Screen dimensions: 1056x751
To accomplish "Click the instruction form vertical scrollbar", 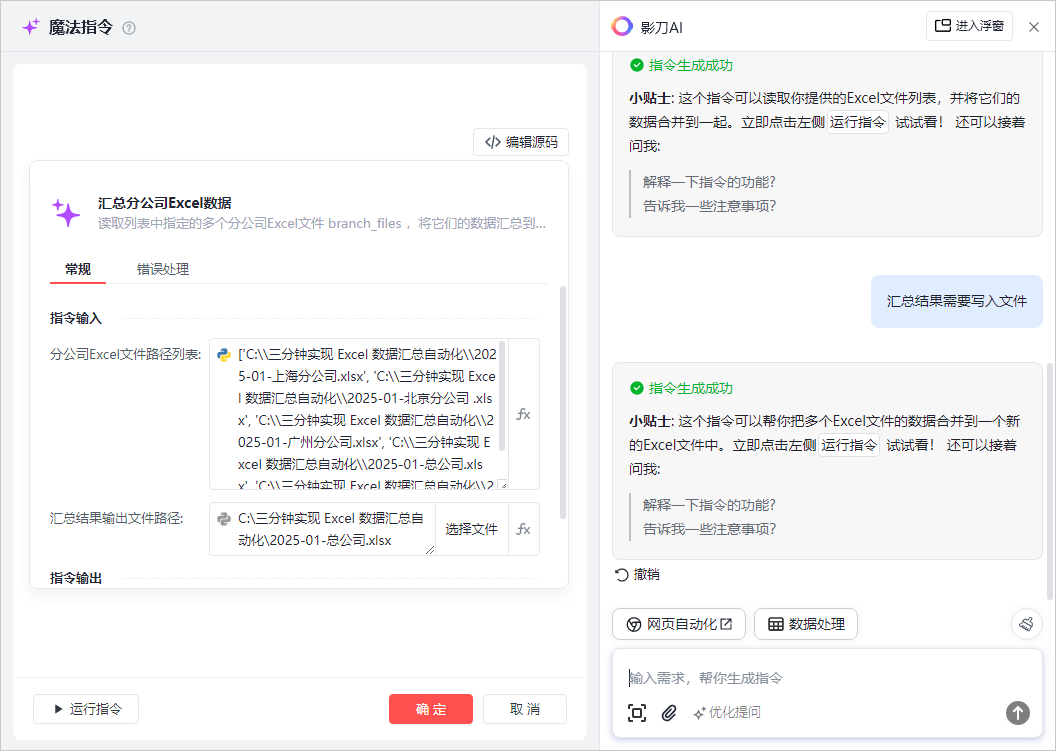I will tap(563, 402).
